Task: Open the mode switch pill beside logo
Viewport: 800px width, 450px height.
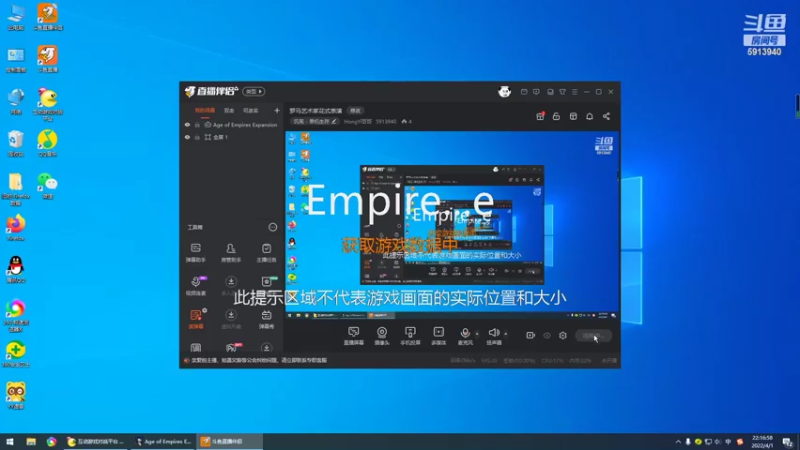Action: click(x=254, y=91)
